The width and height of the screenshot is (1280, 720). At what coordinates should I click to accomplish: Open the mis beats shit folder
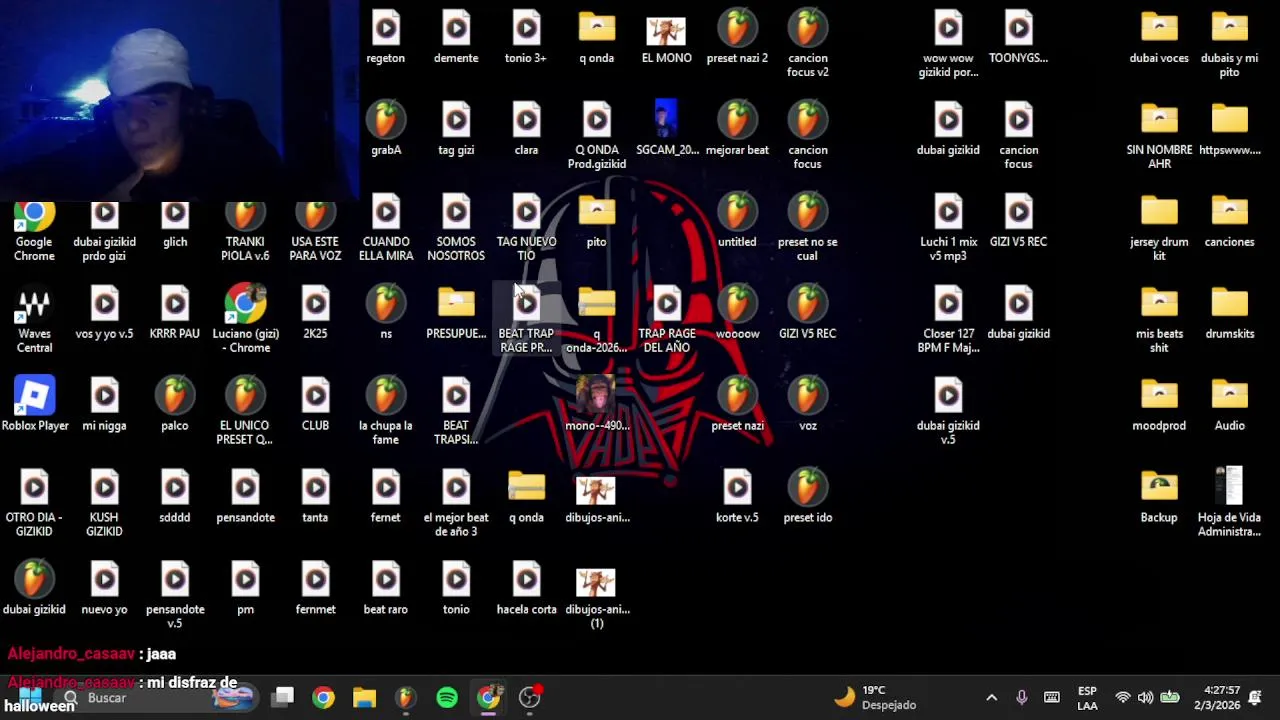pos(1159,320)
